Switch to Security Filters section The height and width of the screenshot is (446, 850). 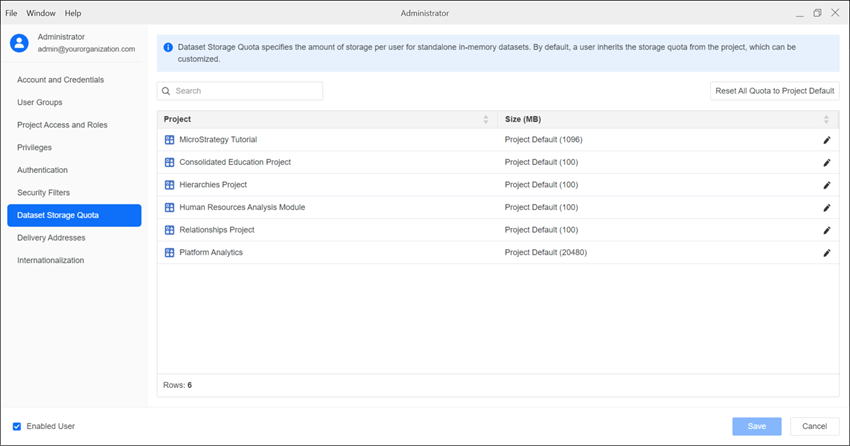[x=44, y=192]
